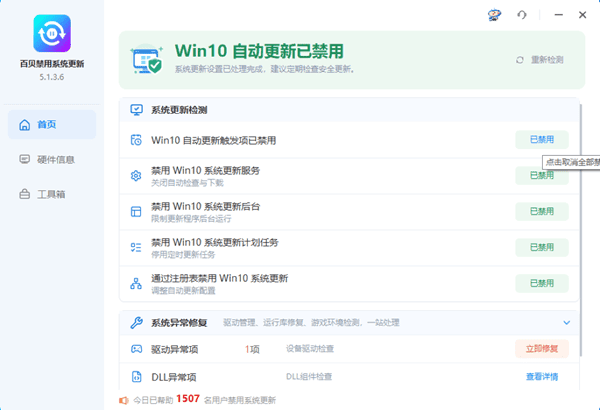Viewport: 600px width, 410px height.
Task: Click the network tree icon for 注册表禁用
Action: (x=136, y=283)
